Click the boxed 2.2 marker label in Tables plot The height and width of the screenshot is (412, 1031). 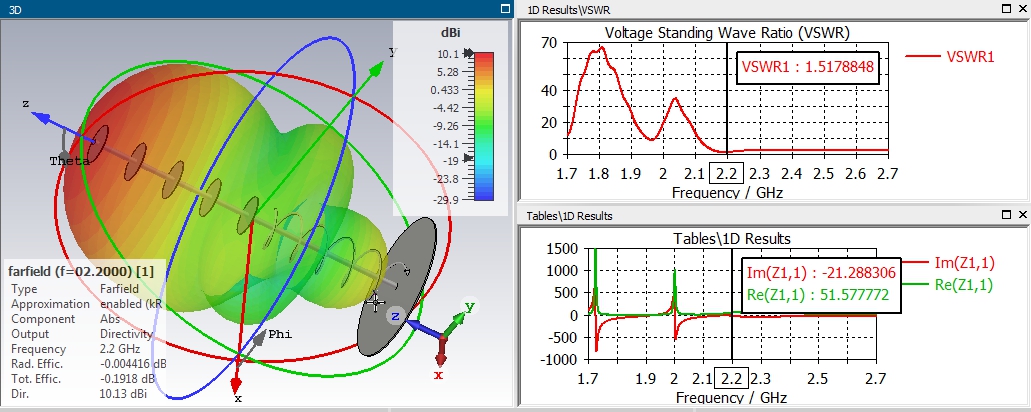(731, 379)
